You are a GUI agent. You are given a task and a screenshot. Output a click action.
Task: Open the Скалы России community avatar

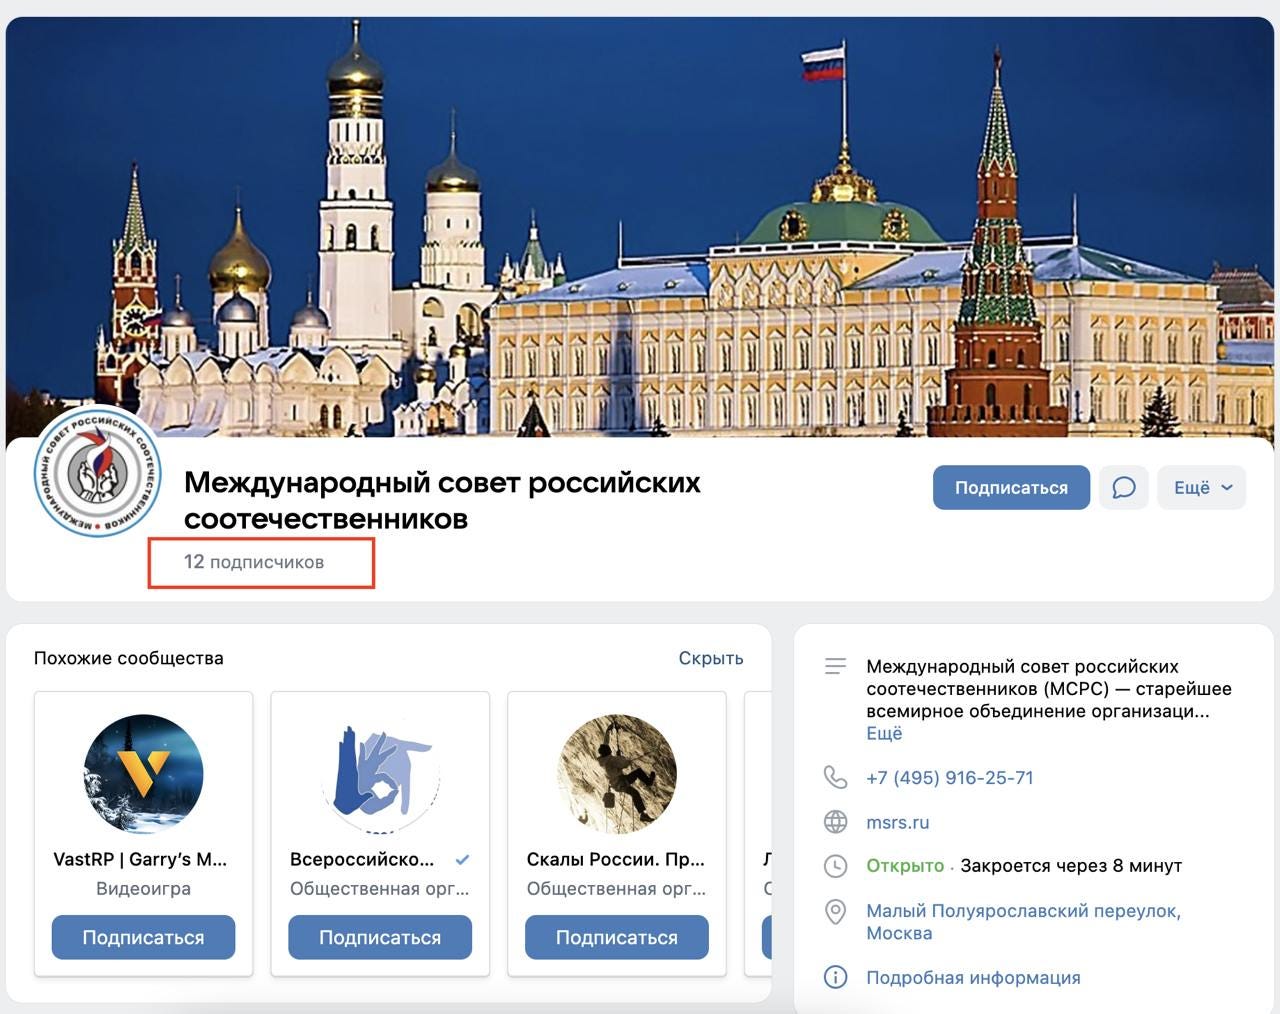616,773
